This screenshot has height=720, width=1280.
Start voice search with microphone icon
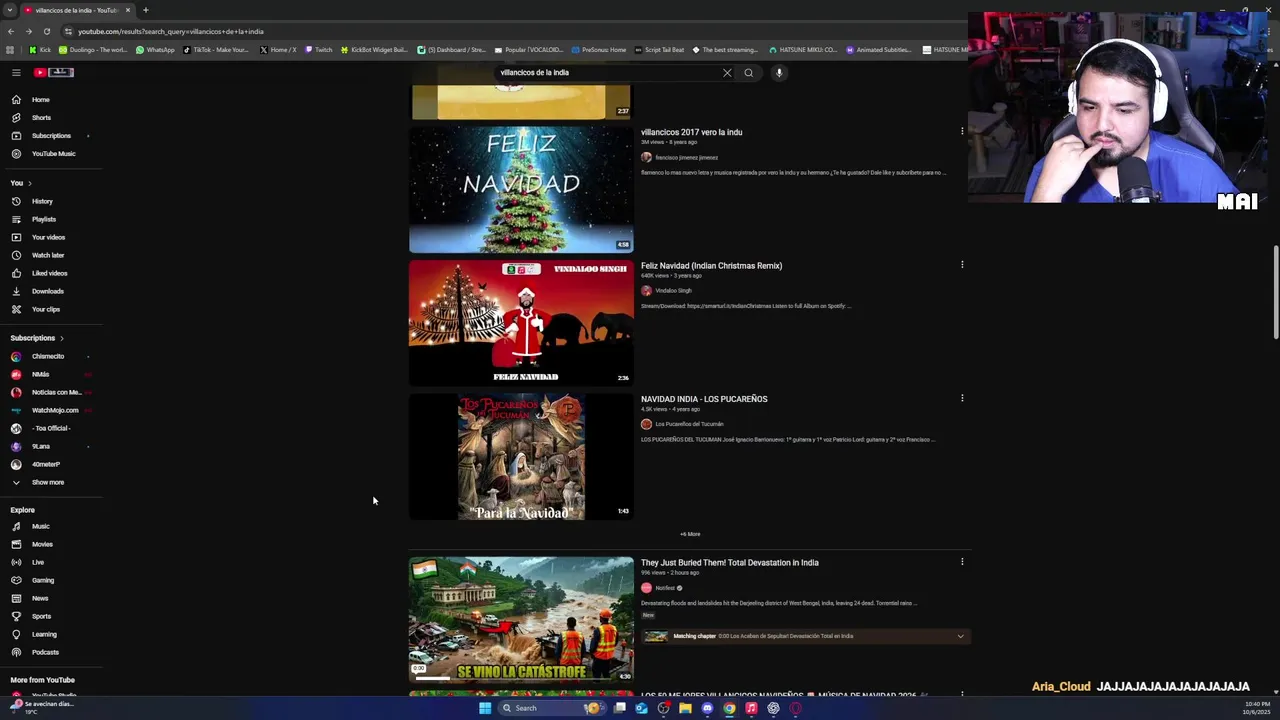(779, 72)
